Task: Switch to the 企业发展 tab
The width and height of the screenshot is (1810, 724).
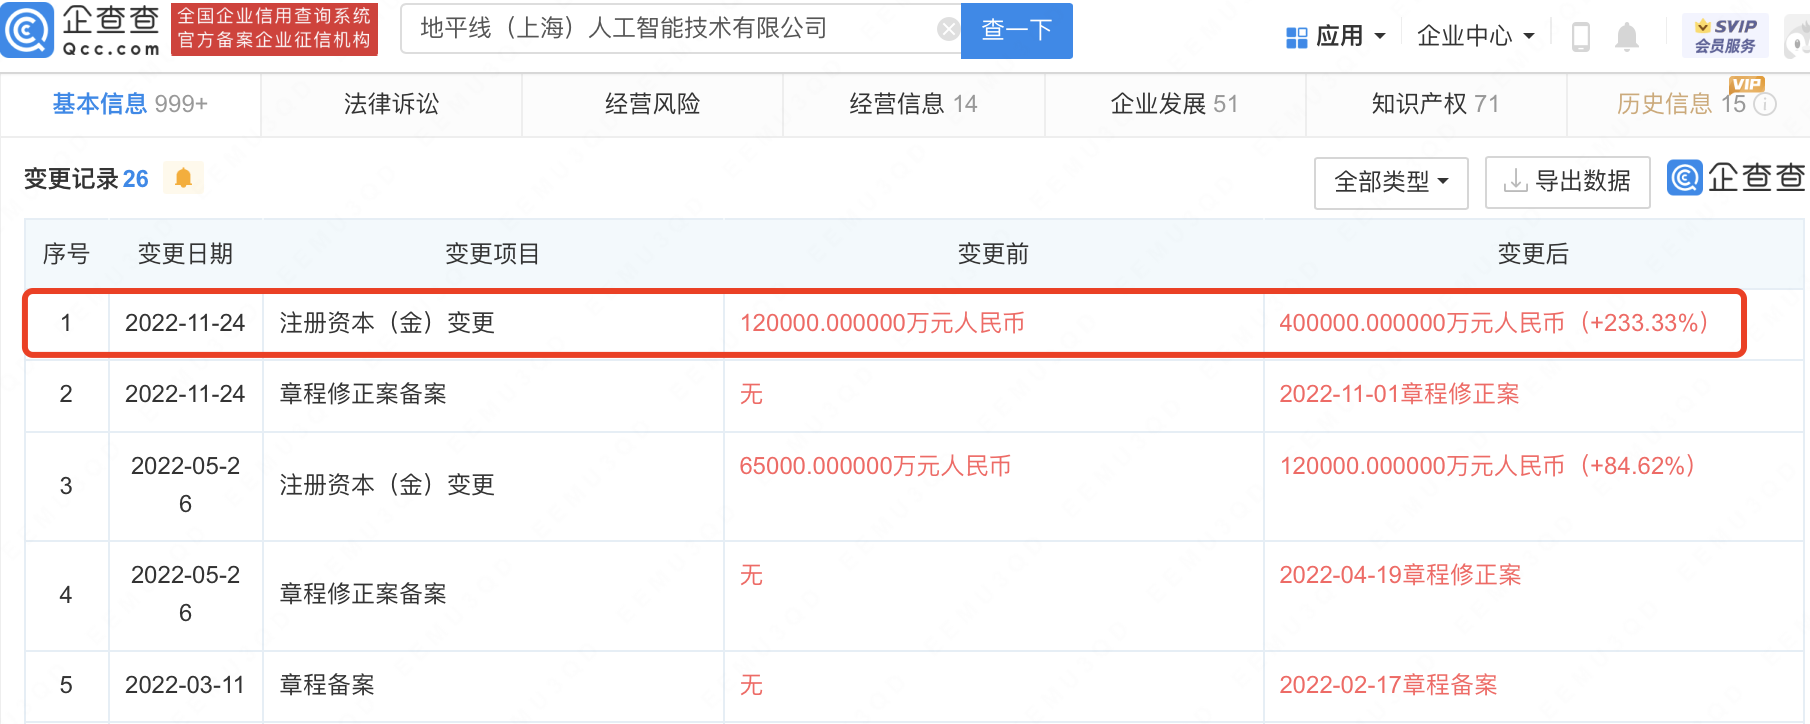Action: click(1174, 104)
